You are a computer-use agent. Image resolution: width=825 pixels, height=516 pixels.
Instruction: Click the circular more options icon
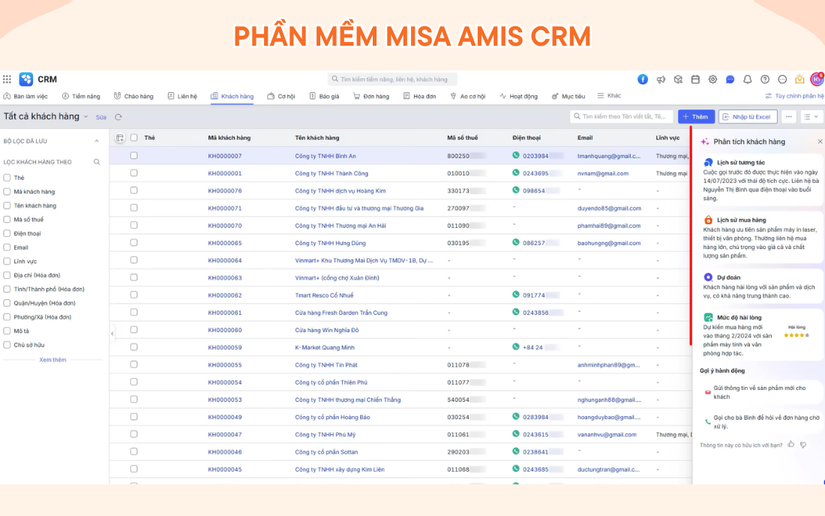(x=782, y=79)
